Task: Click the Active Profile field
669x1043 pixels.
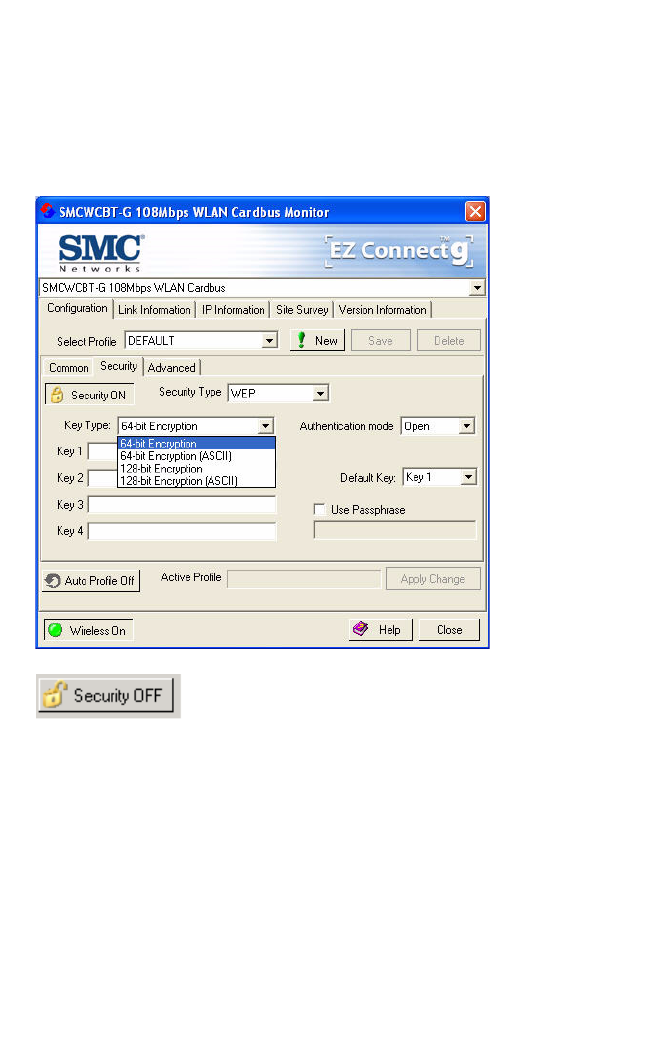Action: [x=304, y=579]
